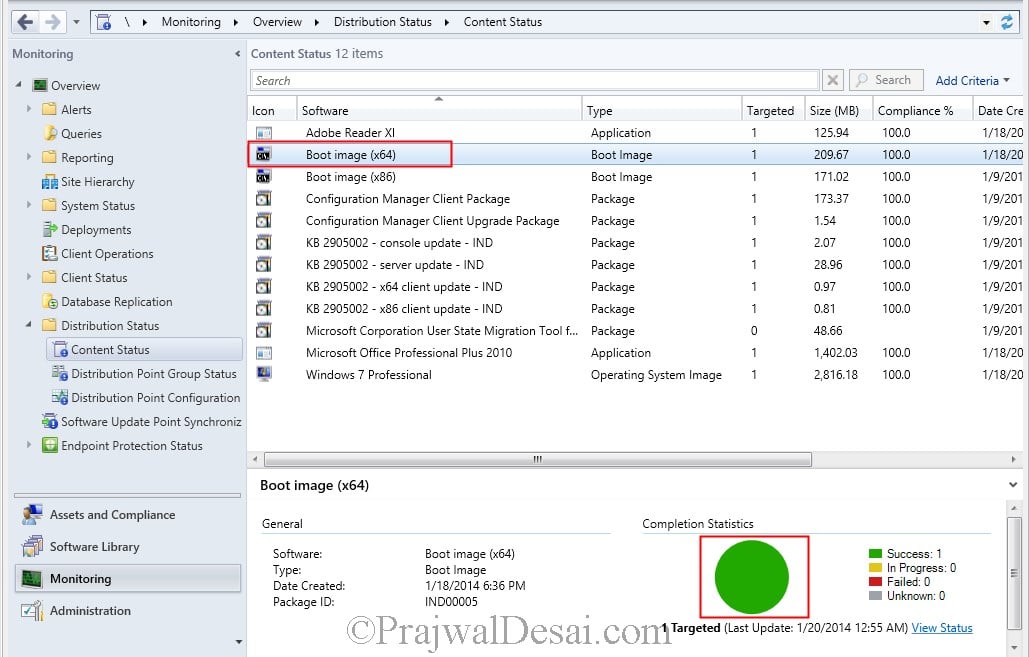
Task: Expand the Reporting tree node
Action: pos(28,157)
